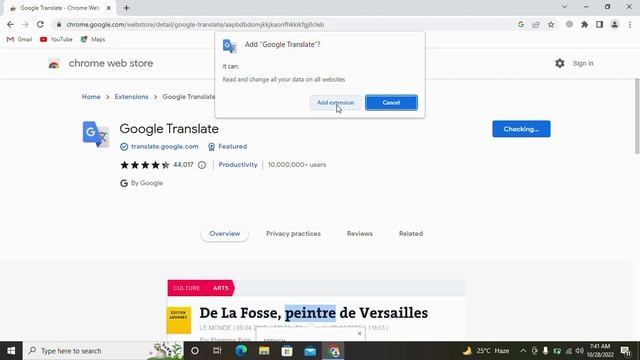Open Chrome Web Store settings gear

coord(560,63)
